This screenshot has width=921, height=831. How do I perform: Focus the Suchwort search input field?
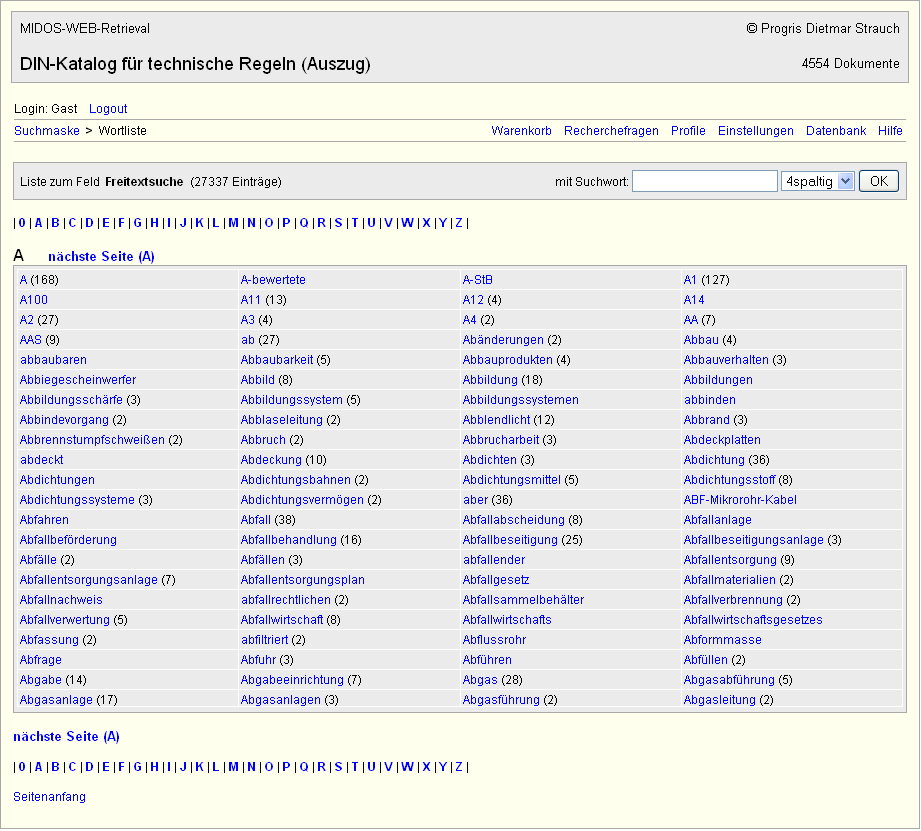coord(704,181)
